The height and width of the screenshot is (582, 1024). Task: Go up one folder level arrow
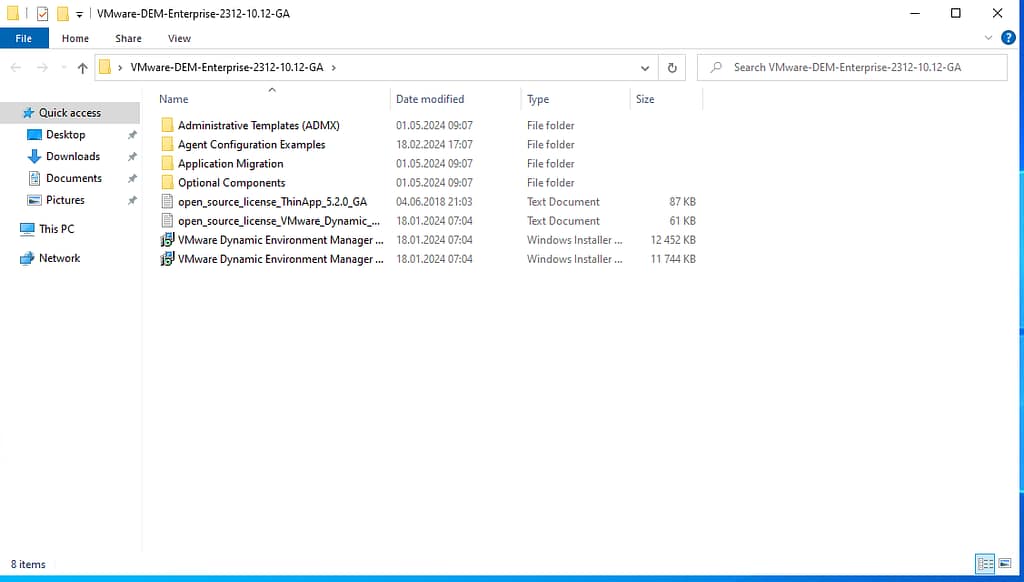coord(82,68)
